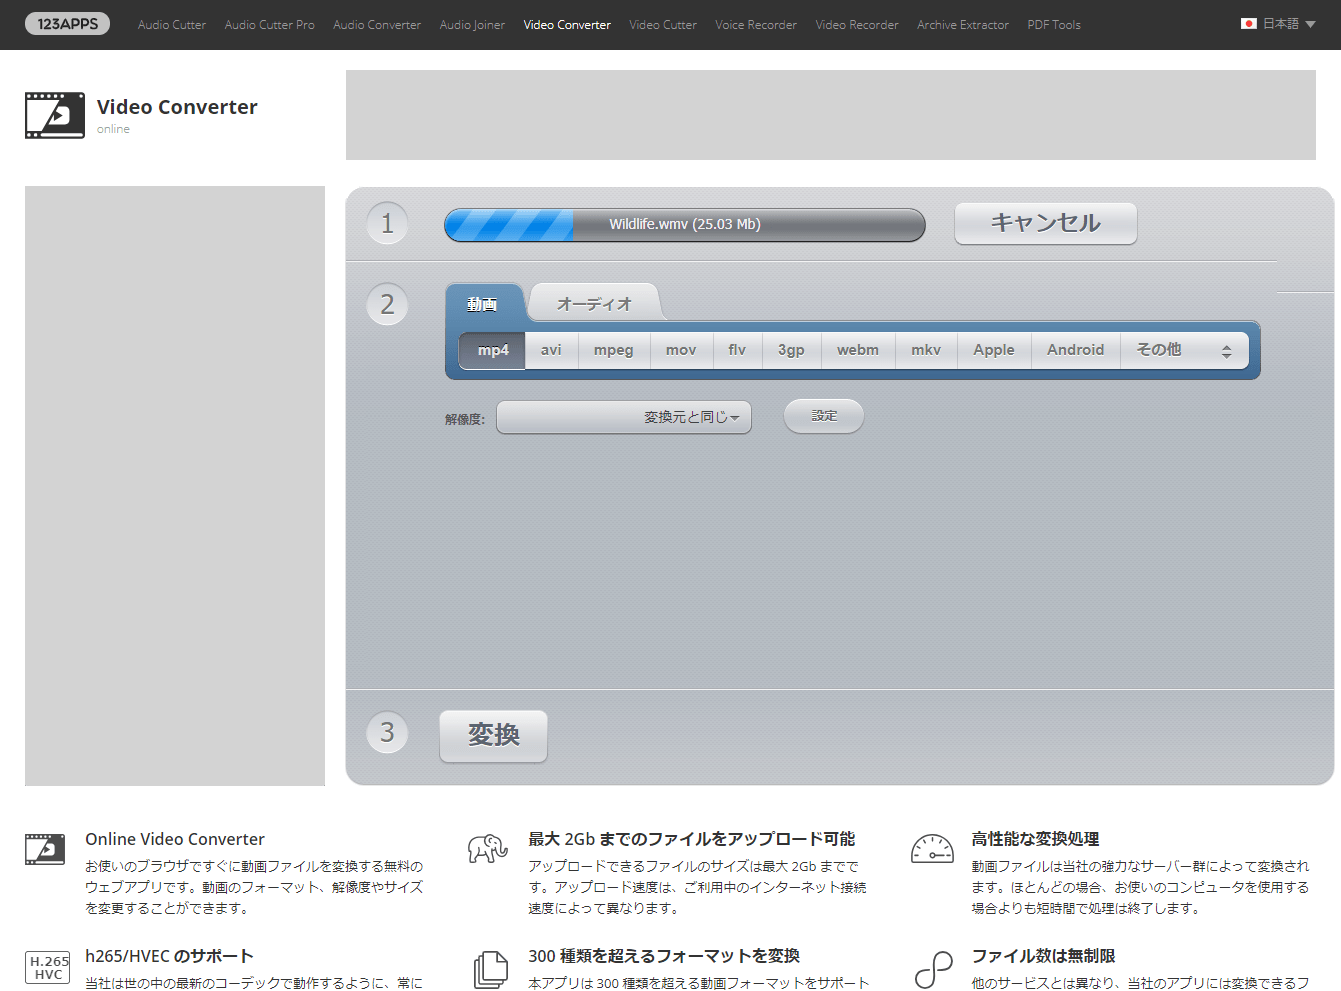Screen dimensions: 1341x991
Task: Select the 3gp output format
Action: (x=791, y=350)
